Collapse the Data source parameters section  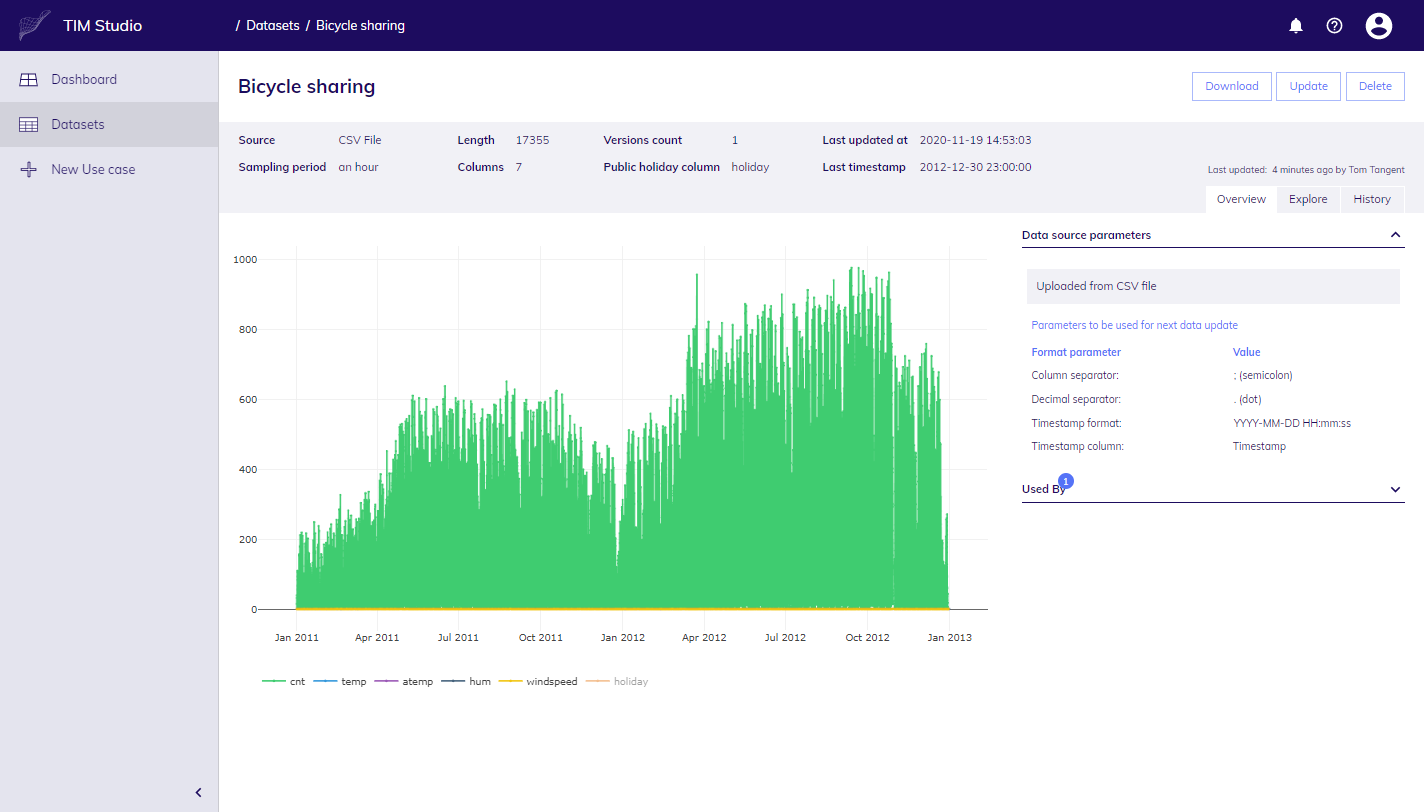[x=1395, y=235]
